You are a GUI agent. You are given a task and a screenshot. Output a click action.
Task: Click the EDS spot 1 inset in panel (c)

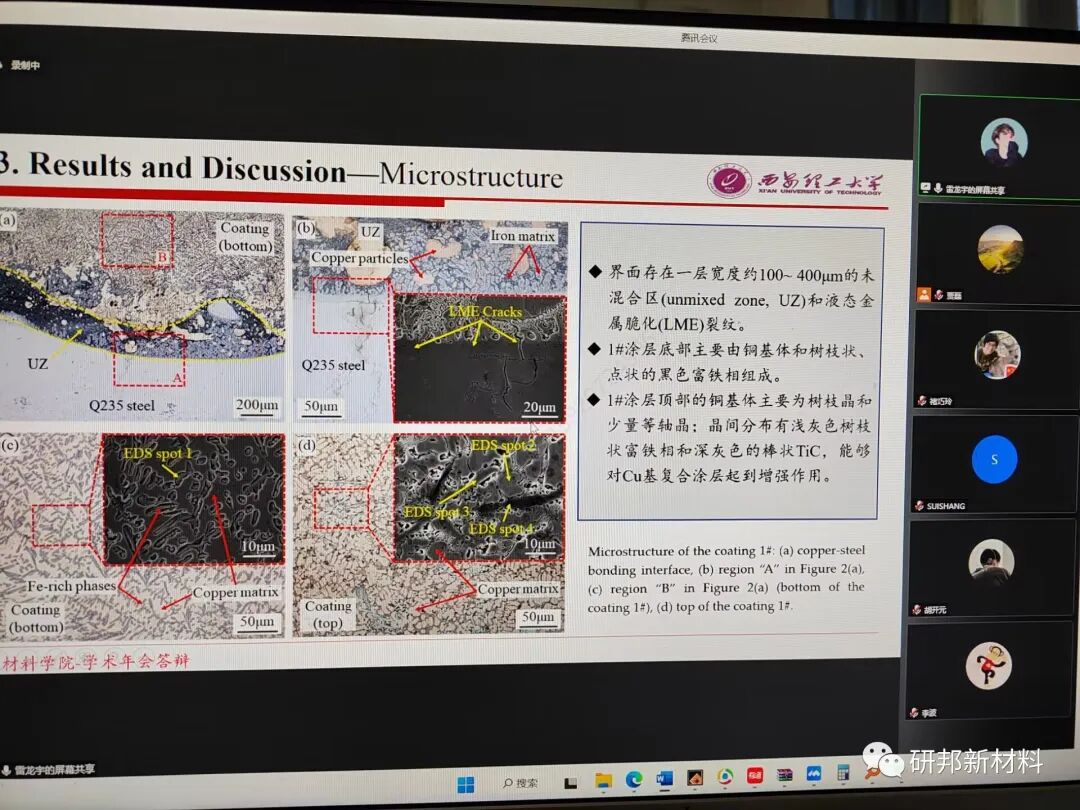(x=193, y=499)
